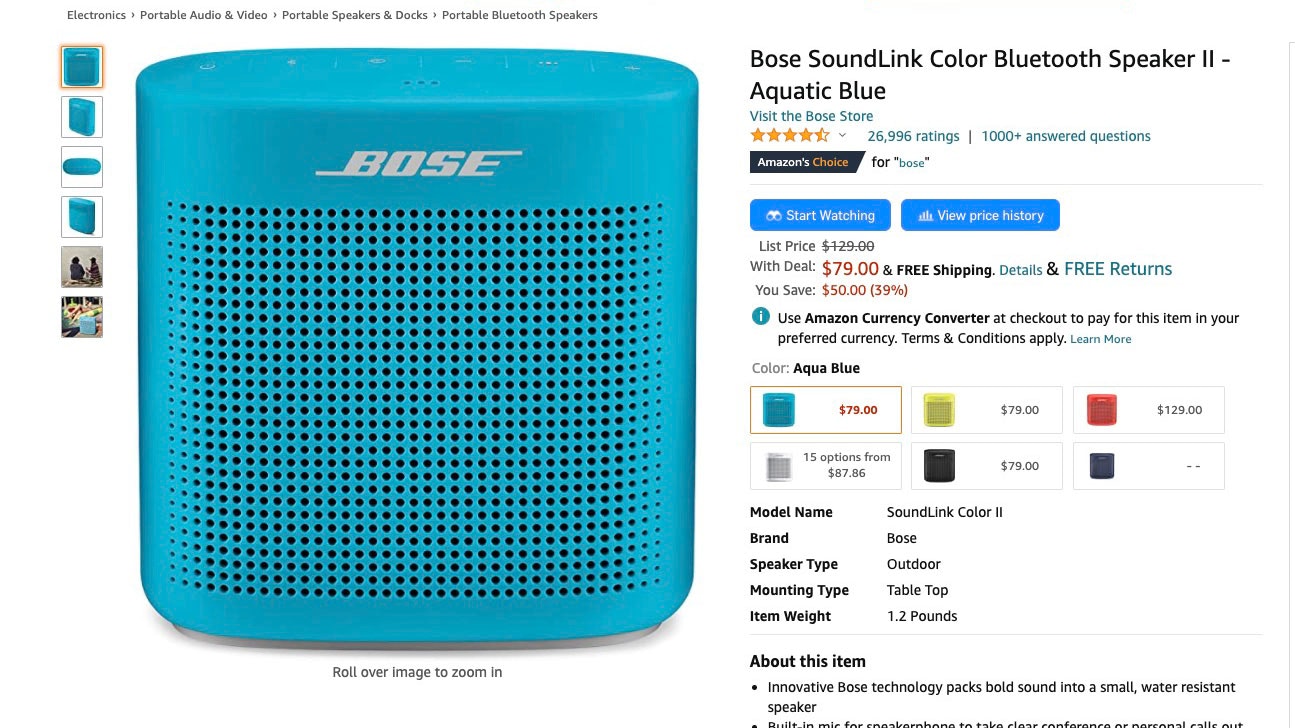
Task: Click the View price history button
Action: pos(980,216)
